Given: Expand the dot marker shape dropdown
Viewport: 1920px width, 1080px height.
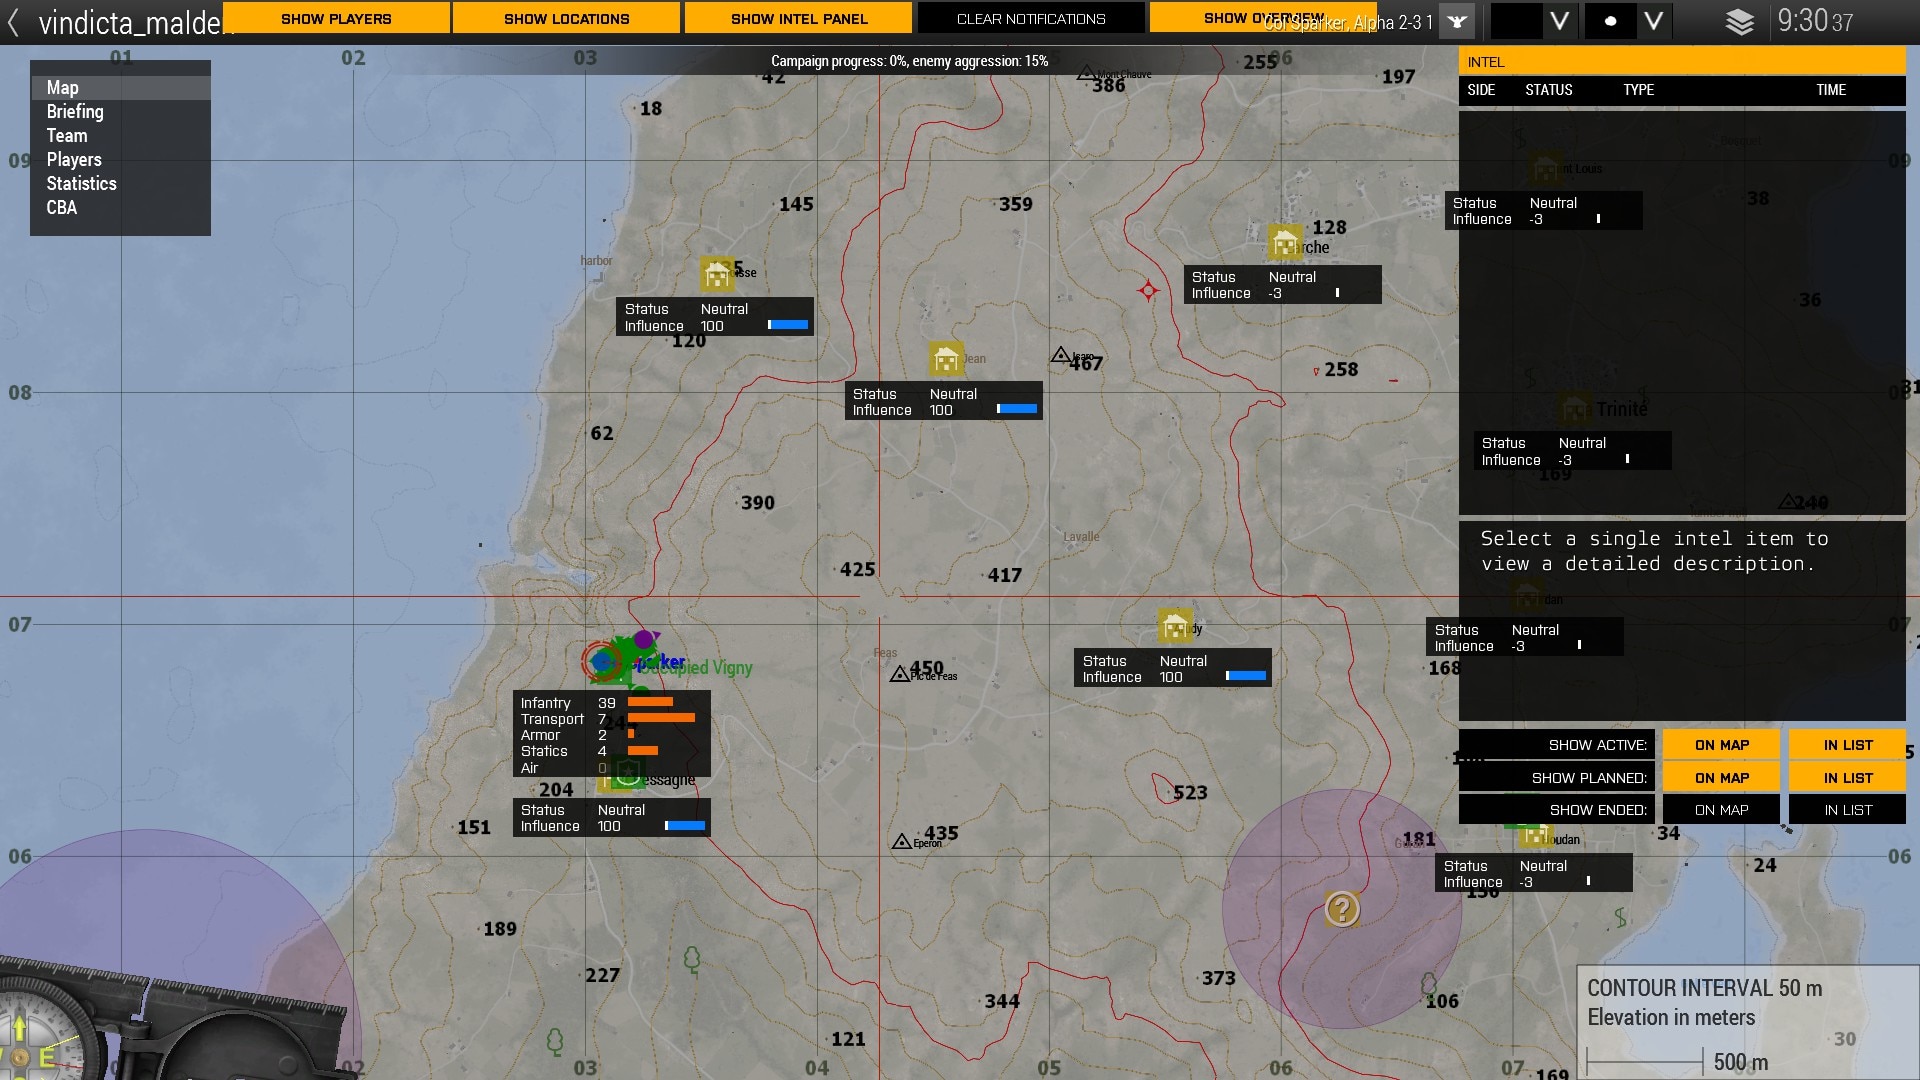Looking at the screenshot, I should point(1653,21).
